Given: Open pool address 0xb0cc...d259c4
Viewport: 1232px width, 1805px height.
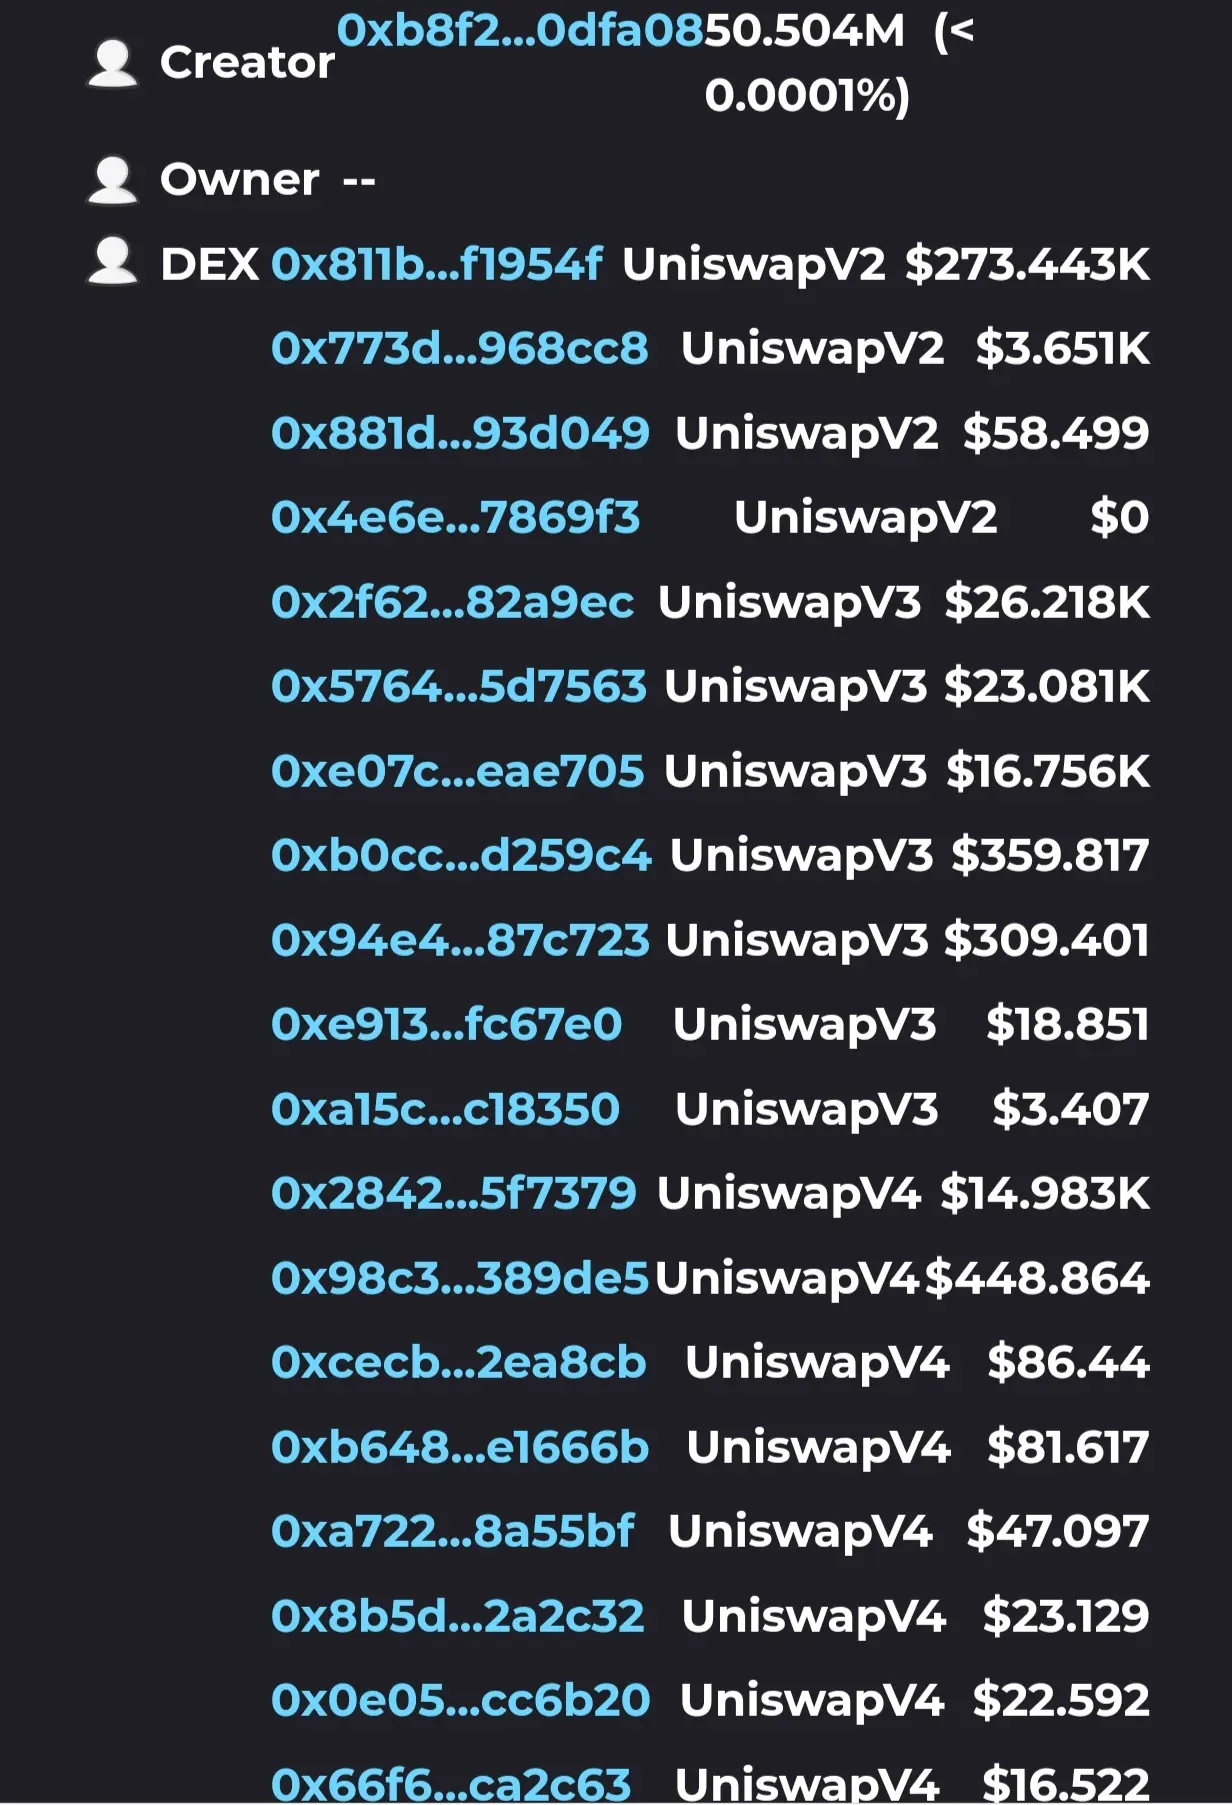Looking at the screenshot, I should 461,856.
